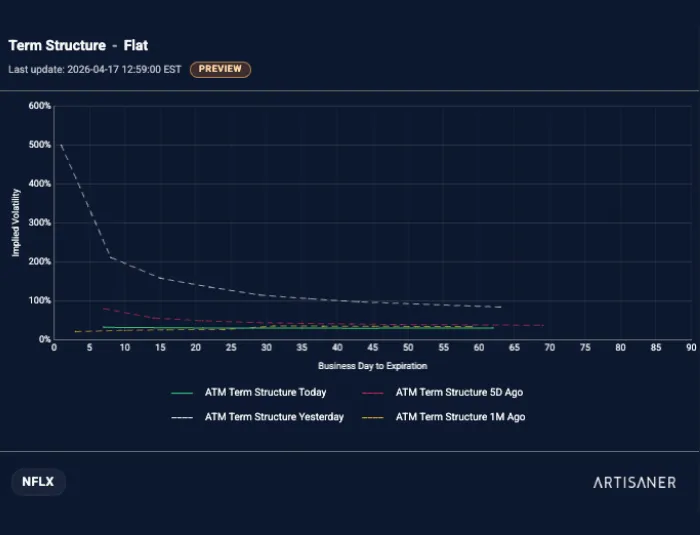This screenshot has height=535, width=700.
Task: Click the 500% y-axis tick label
Action: pyautogui.click(x=40, y=145)
